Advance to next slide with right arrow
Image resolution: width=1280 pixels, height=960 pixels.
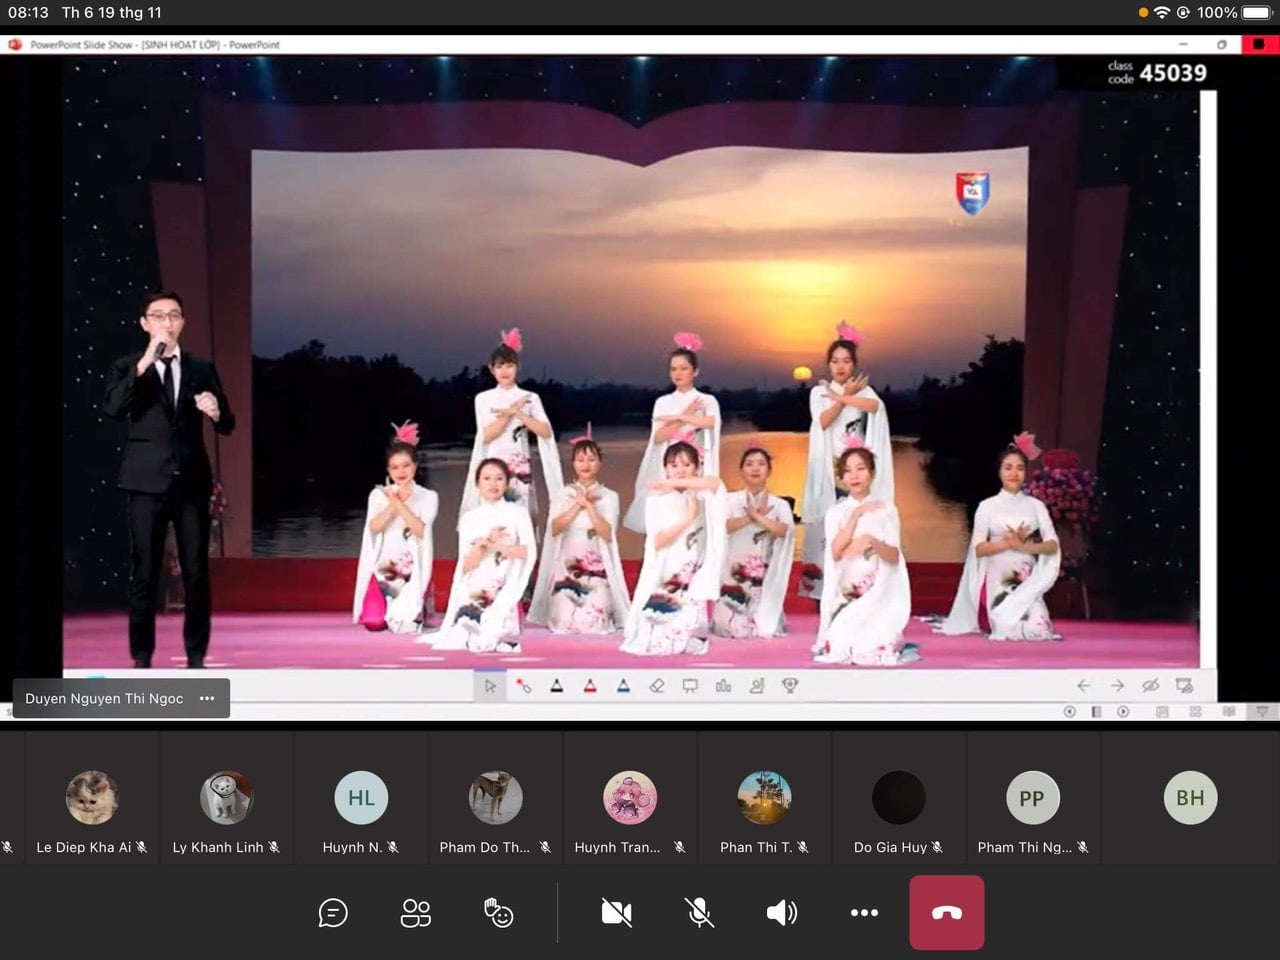pos(1117,686)
